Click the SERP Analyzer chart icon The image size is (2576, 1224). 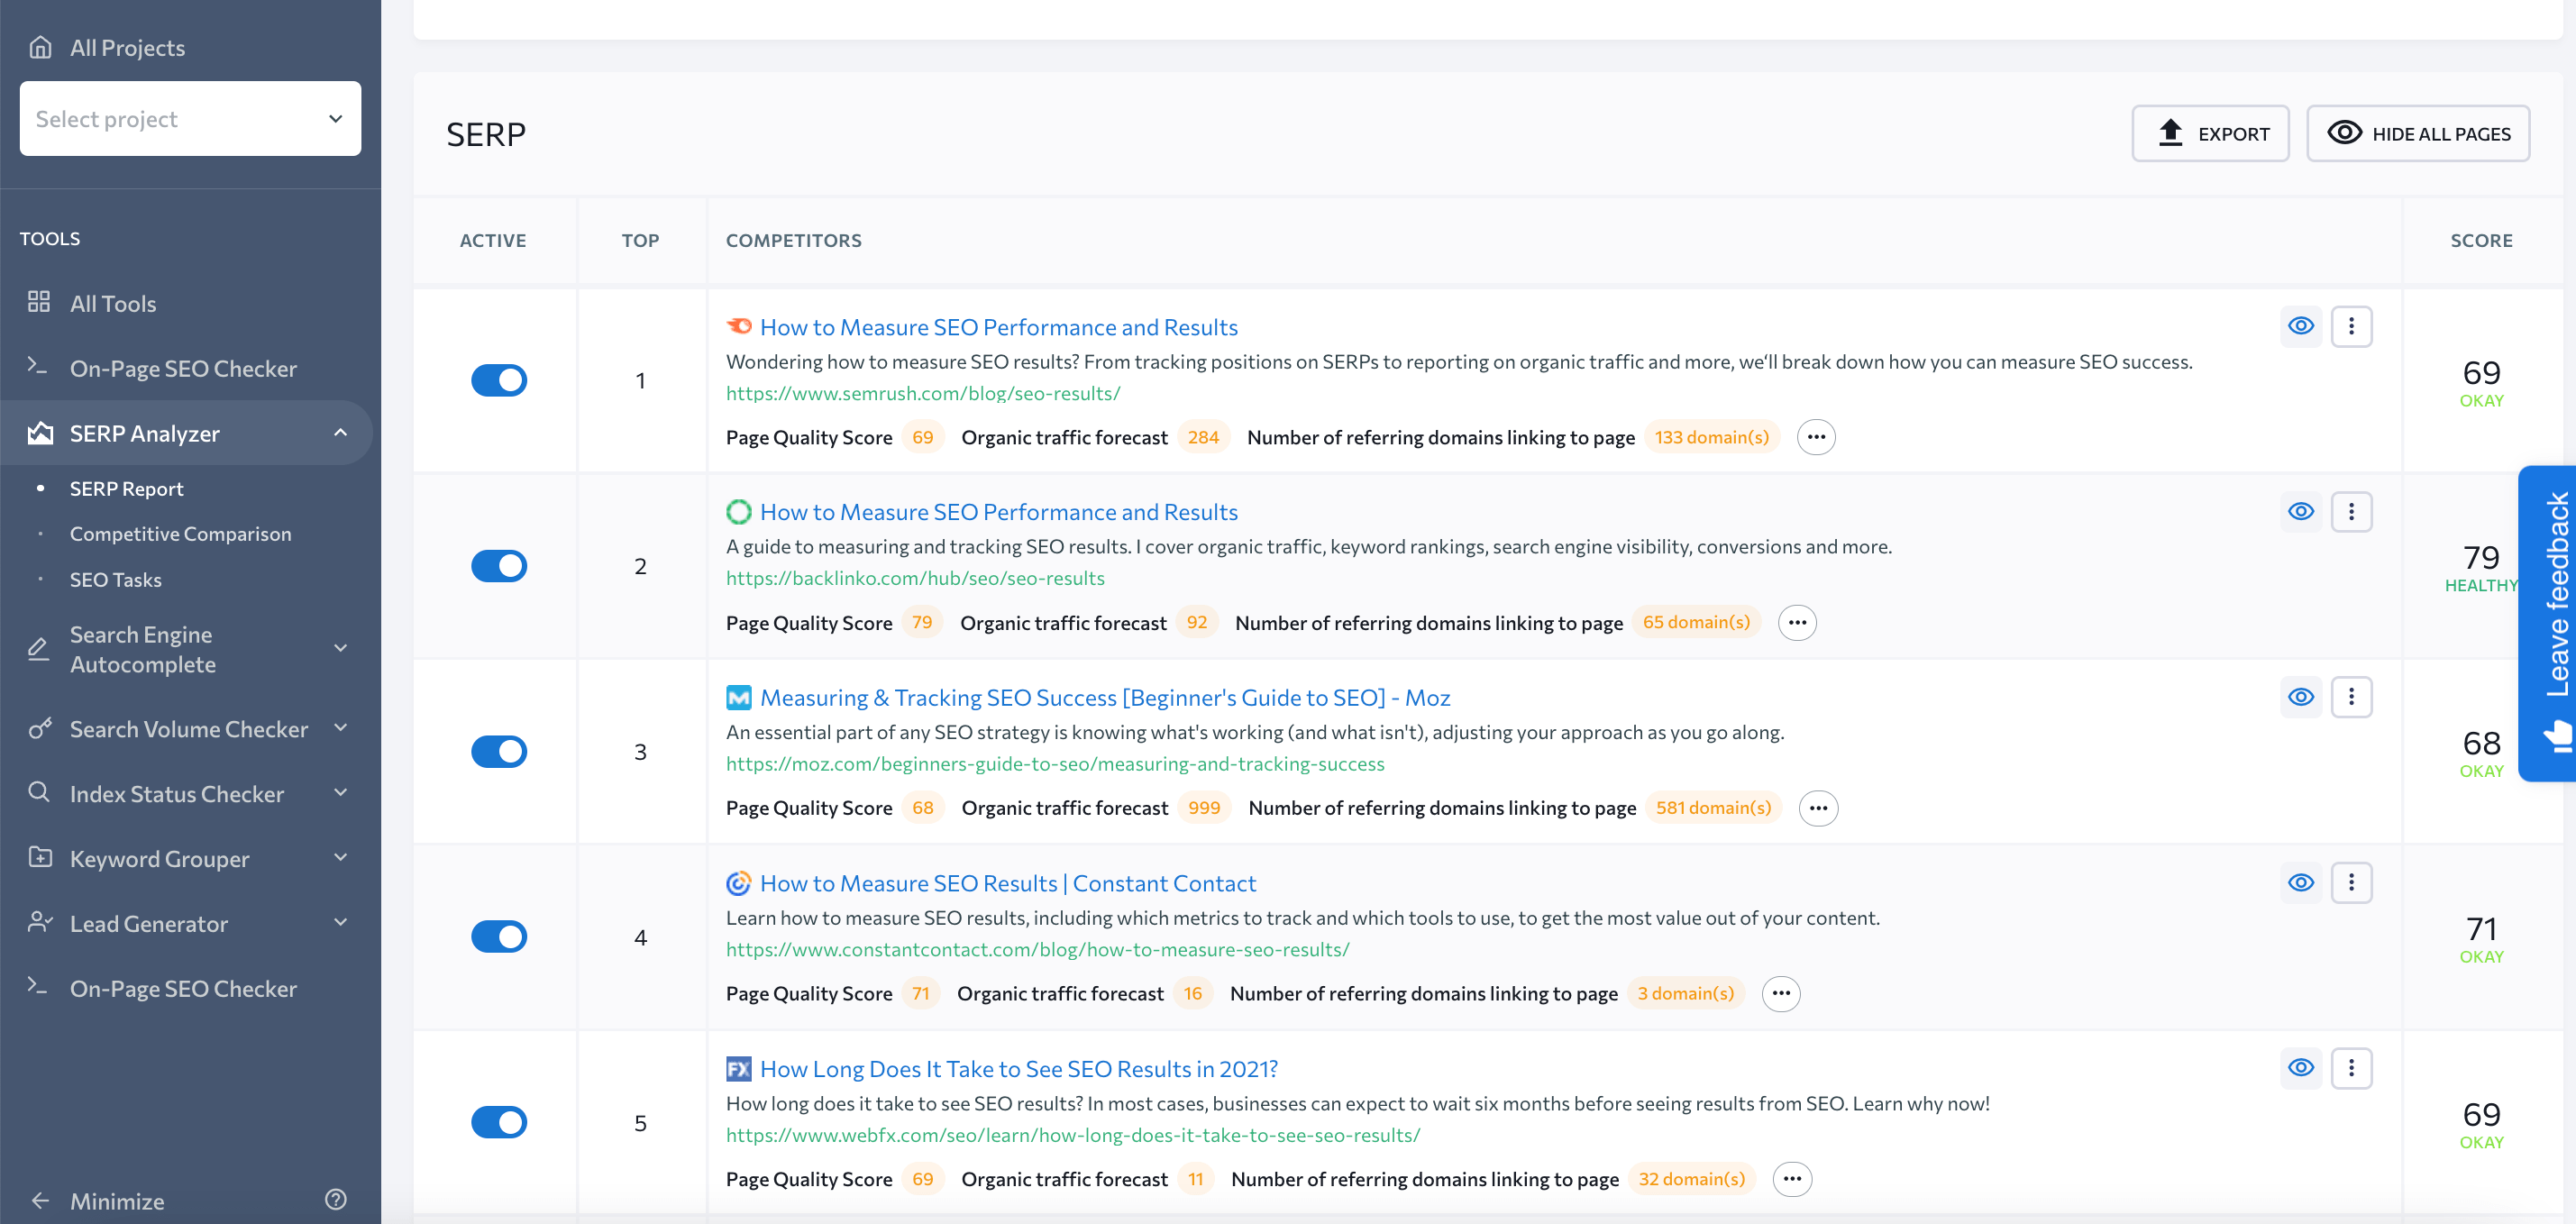pyautogui.click(x=40, y=433)
